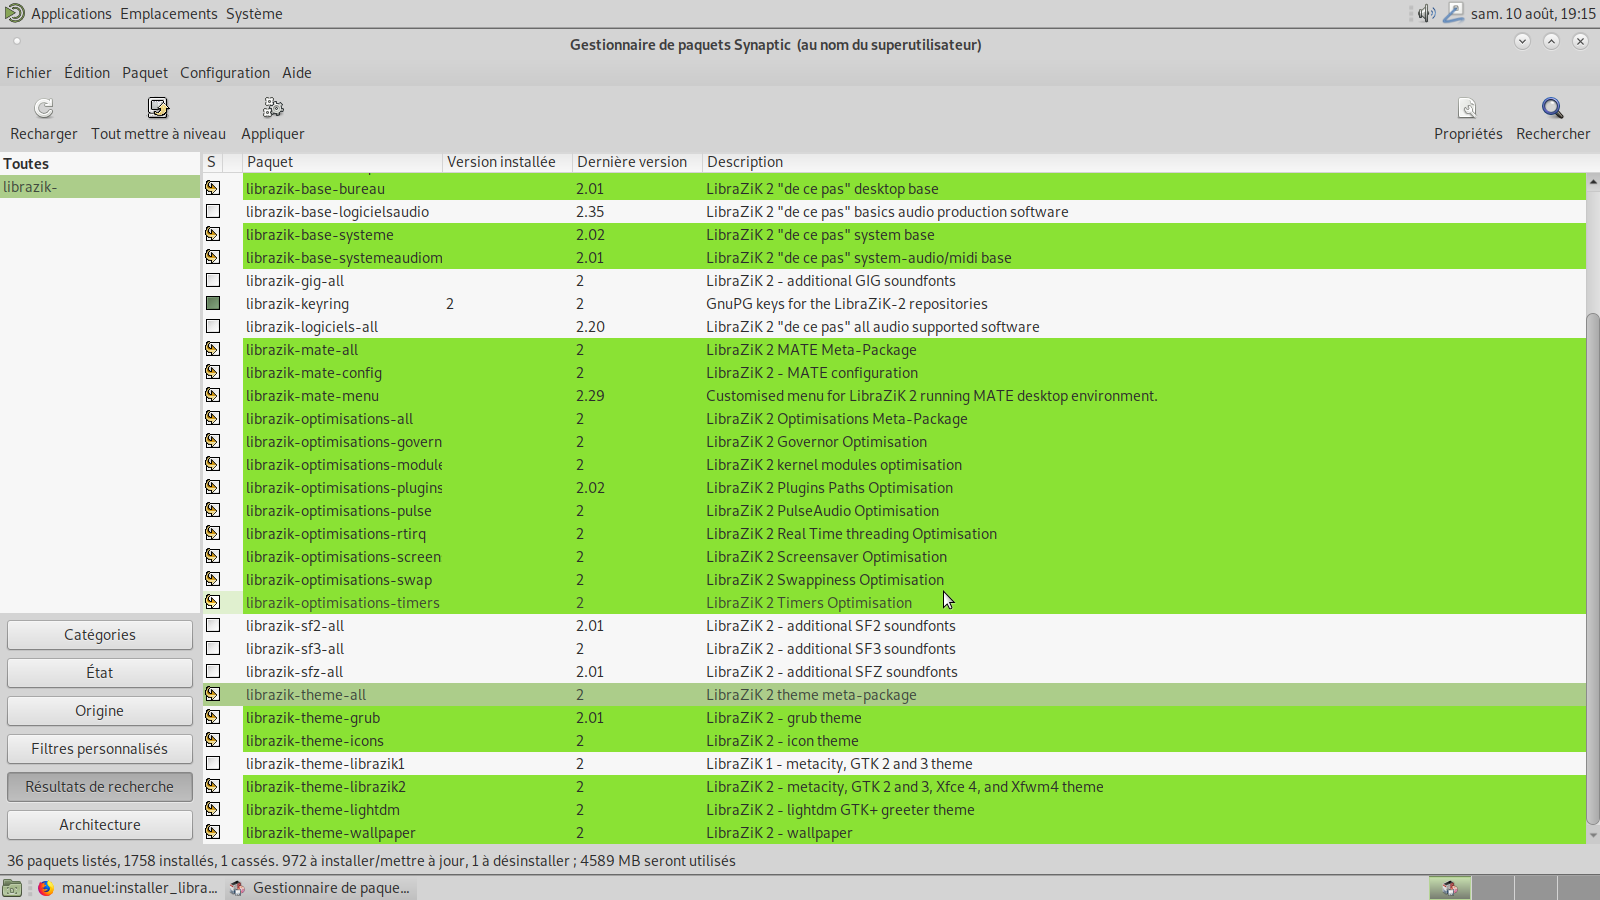Open the Applications panel menu
Viewport: 1600px width, 900px height.
click(71, 14)
